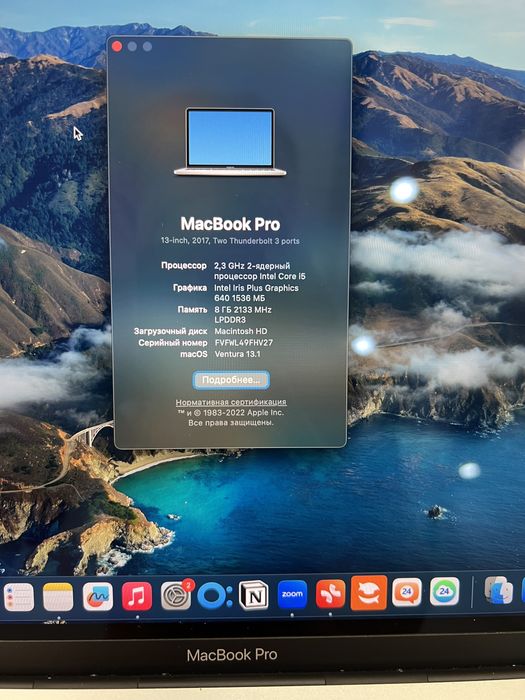
Task: Click the Ventura 13.1 macOS version text
Action: click(238, 354)
